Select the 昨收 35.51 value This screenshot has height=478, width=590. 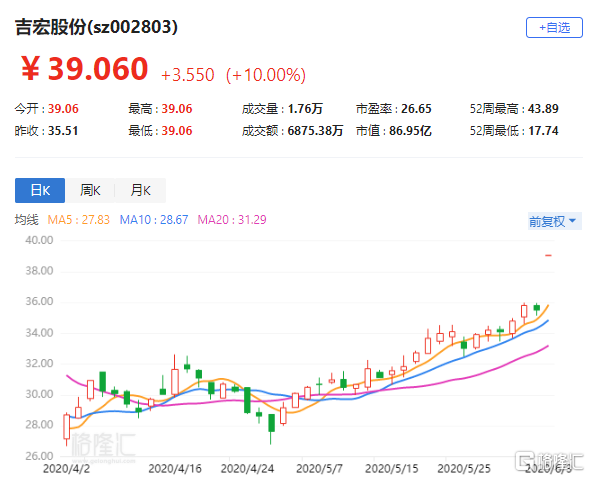pyautogui.click(x=63, y=131)
